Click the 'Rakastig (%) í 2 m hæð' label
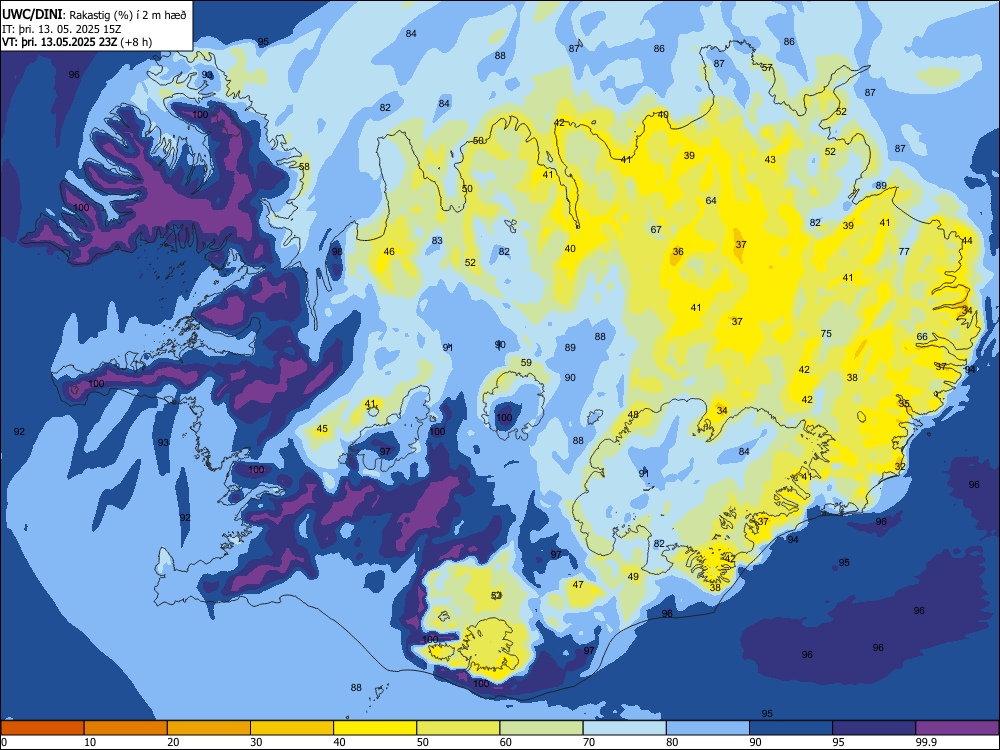The image size is (1000, 750). [128, 15]
